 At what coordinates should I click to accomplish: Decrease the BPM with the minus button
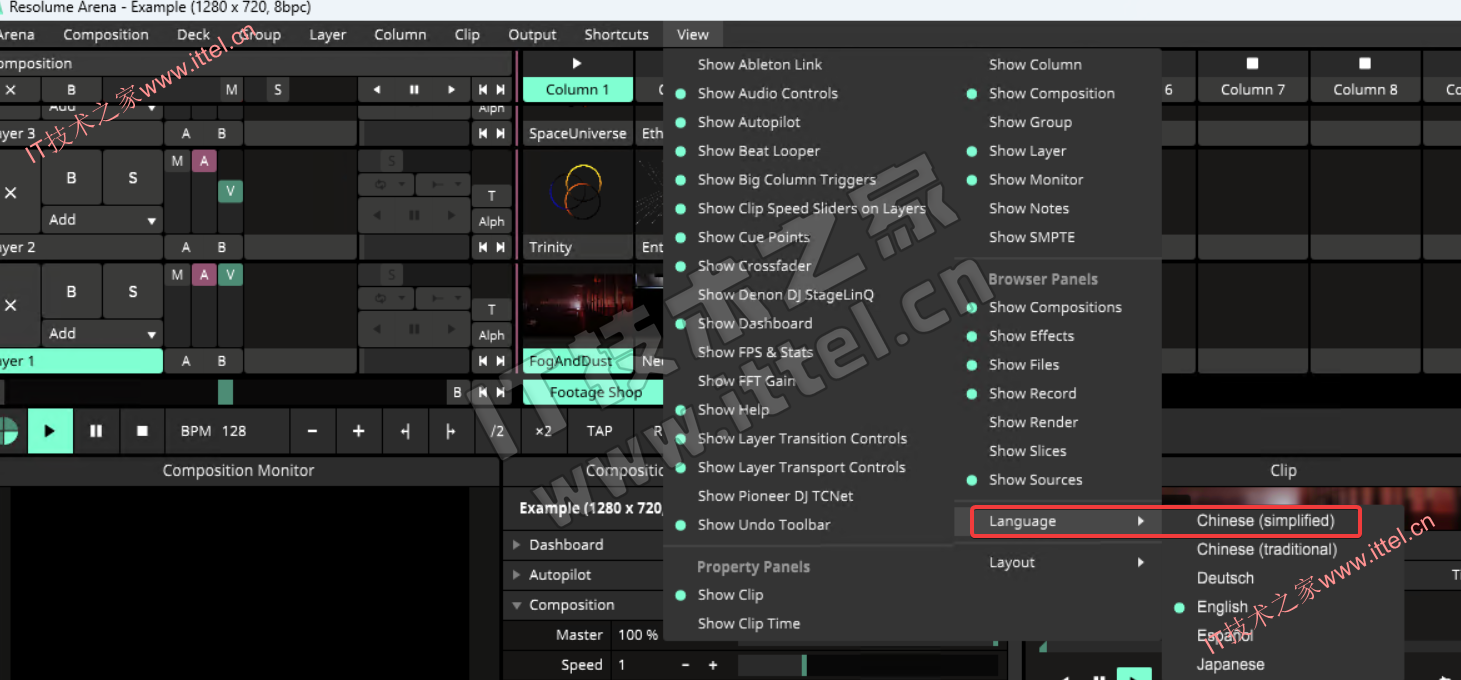[312, 431]
